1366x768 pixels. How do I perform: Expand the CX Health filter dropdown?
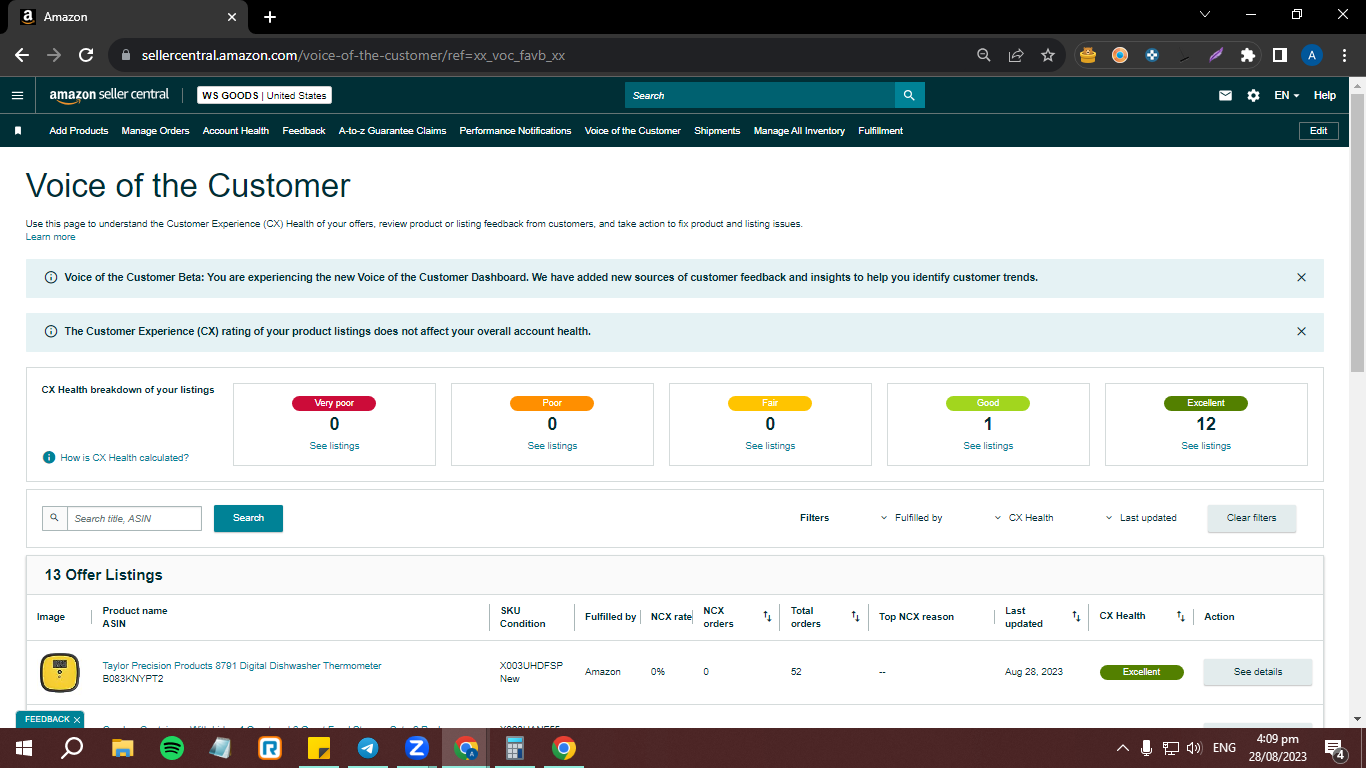1024,518
